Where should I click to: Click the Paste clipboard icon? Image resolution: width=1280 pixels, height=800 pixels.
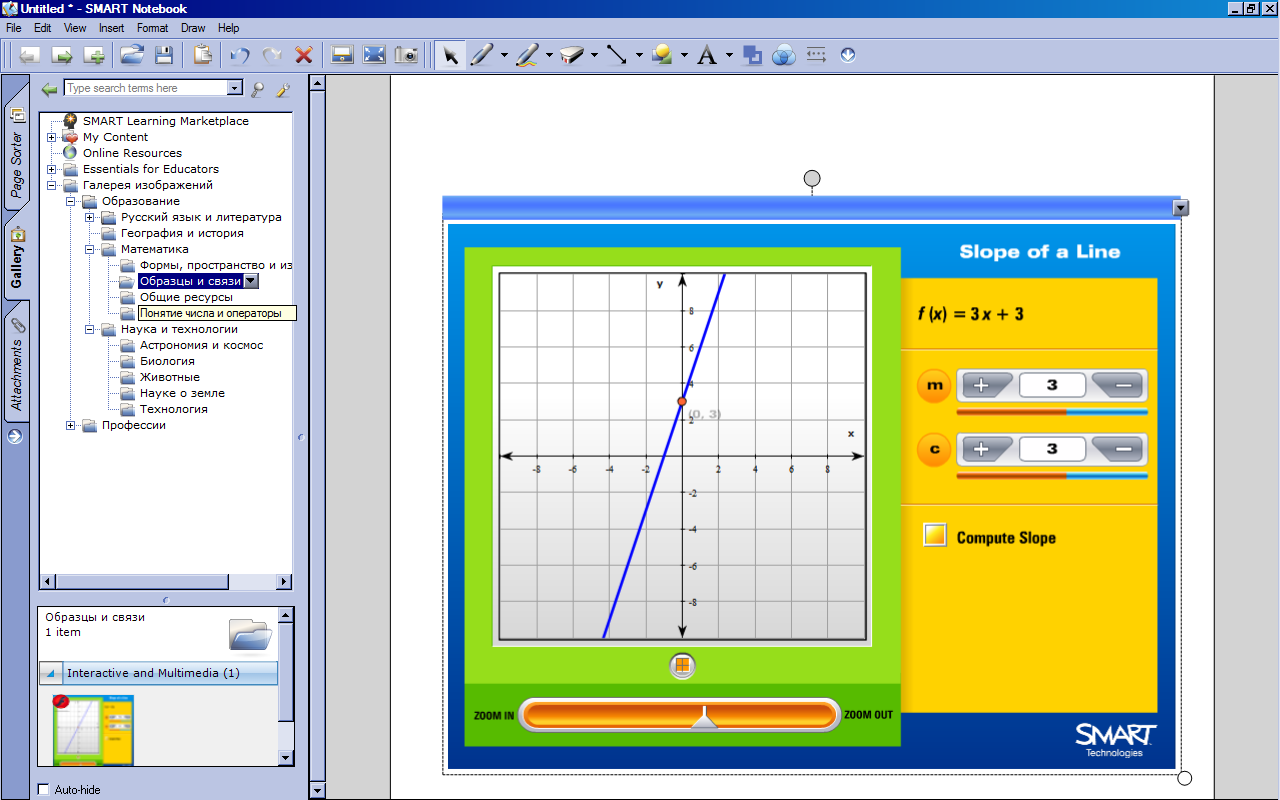click(202, 55)
